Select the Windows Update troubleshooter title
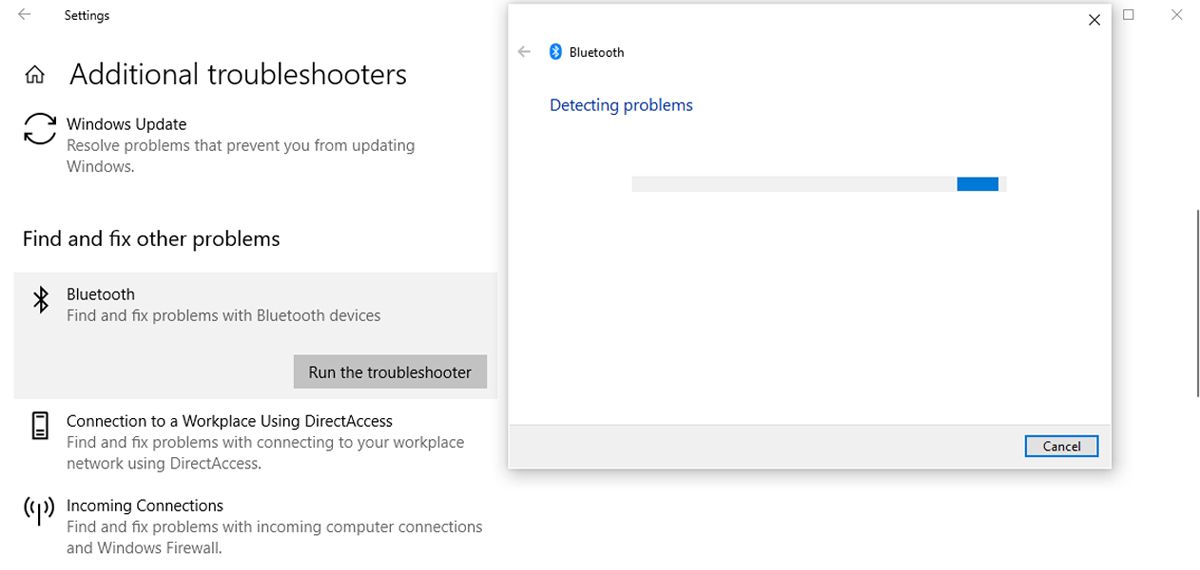The width and height of the screenshot is (1200, 570). tap(126, 124)
